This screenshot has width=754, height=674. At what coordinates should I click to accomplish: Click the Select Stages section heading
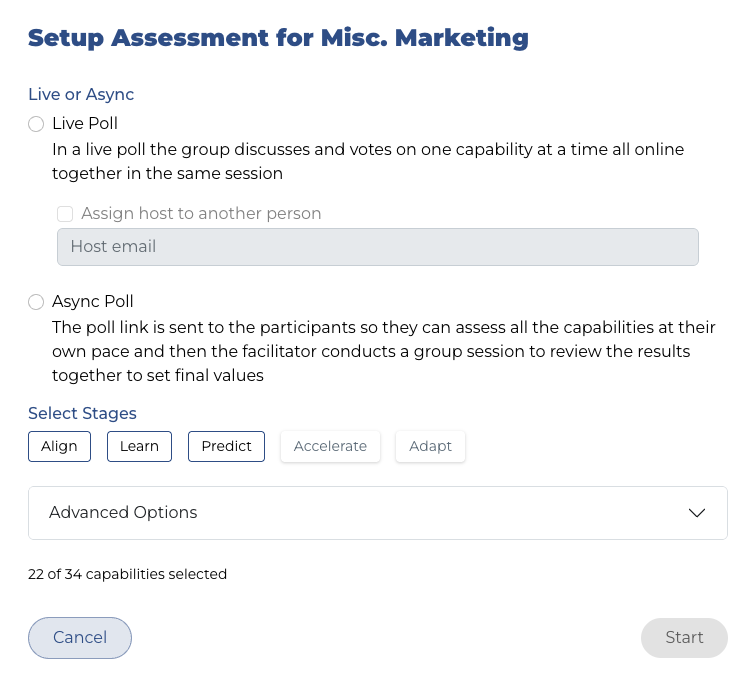[82, 413]
